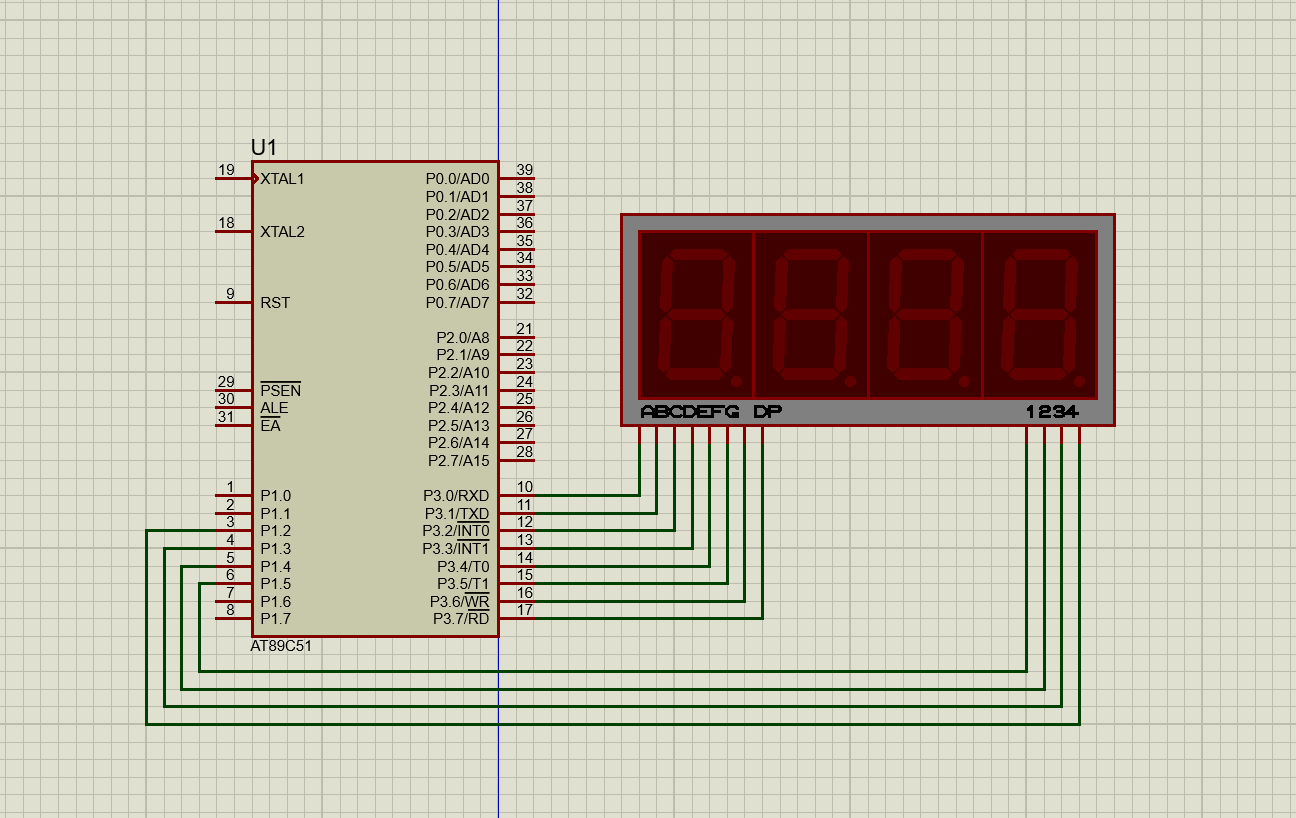This screenshot has height=818, width=1296.
Task: Click the P3.0/RXD pin label
Action: coord(456,496)
